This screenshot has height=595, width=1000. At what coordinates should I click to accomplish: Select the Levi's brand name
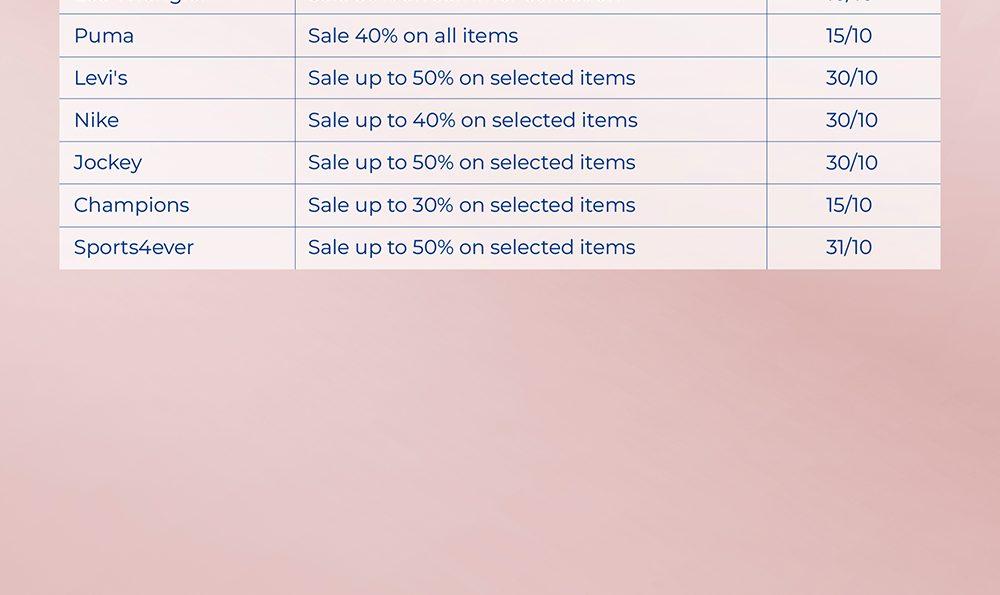[101, 78]
